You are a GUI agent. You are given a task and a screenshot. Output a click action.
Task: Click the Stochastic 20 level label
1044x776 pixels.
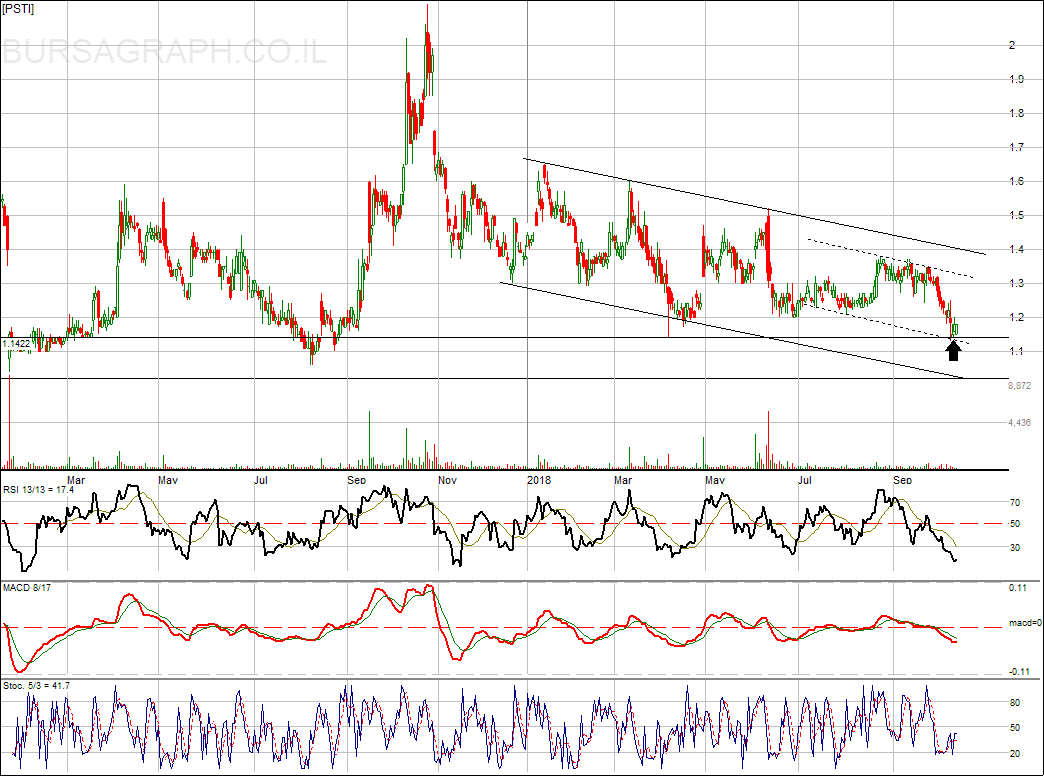[x=1014, y=753]
